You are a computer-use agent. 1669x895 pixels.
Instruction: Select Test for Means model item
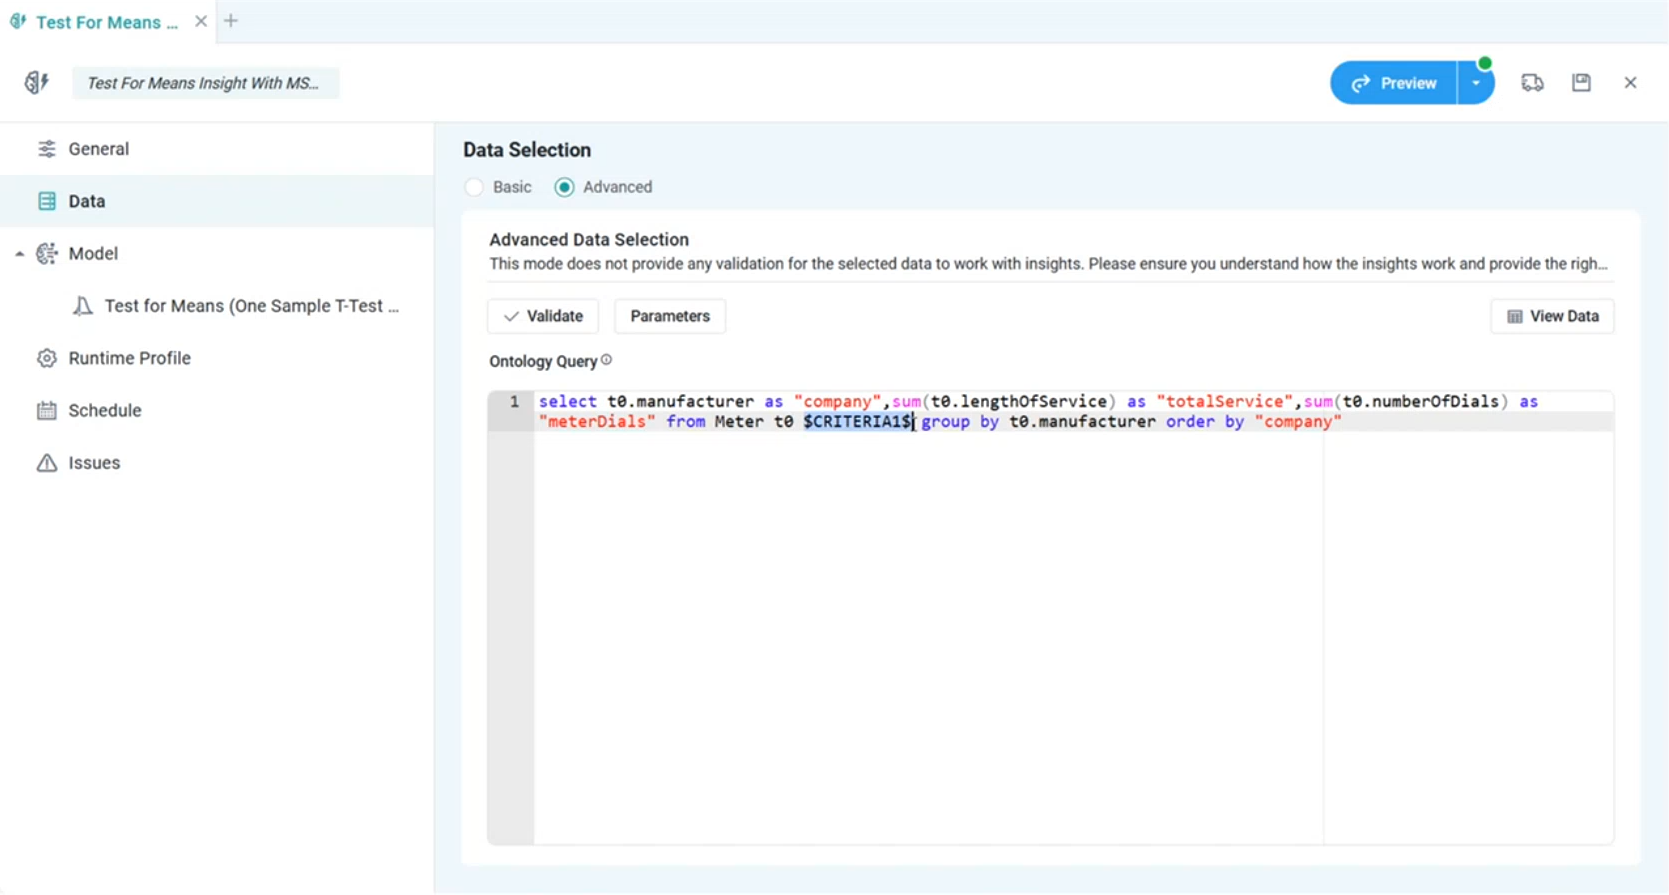click(250, 306)
